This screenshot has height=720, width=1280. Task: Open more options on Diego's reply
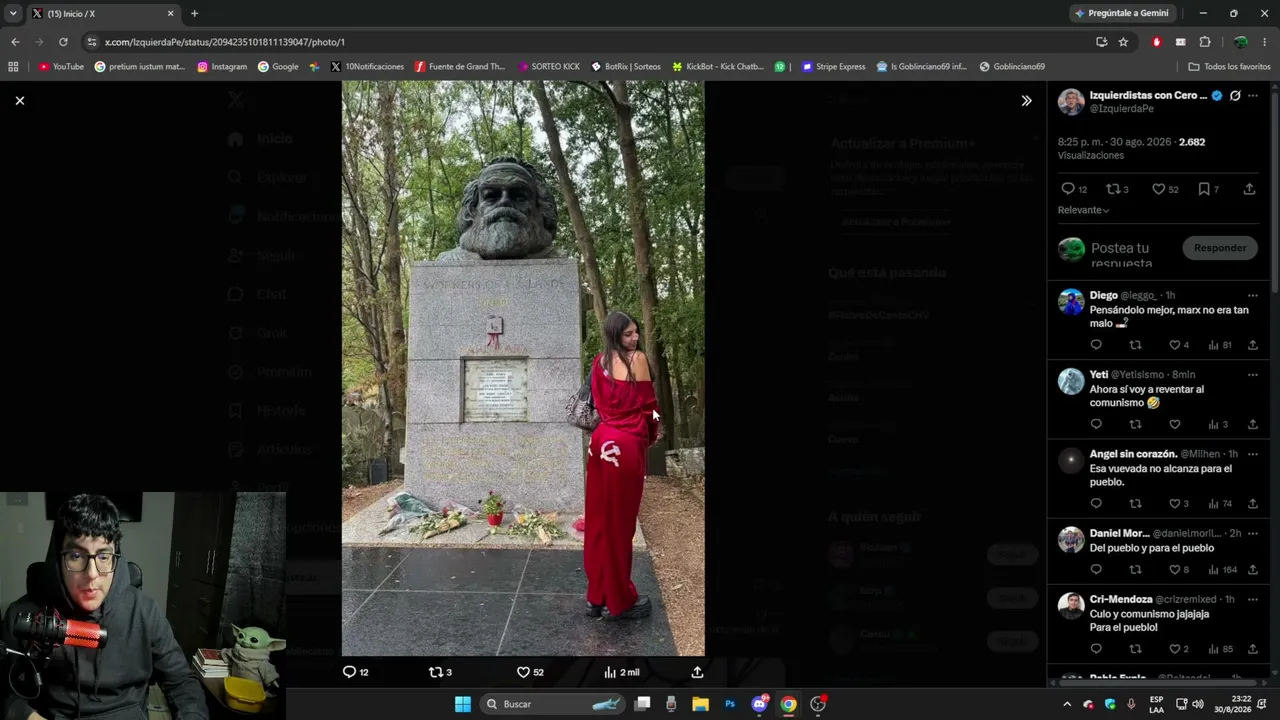1253,296
